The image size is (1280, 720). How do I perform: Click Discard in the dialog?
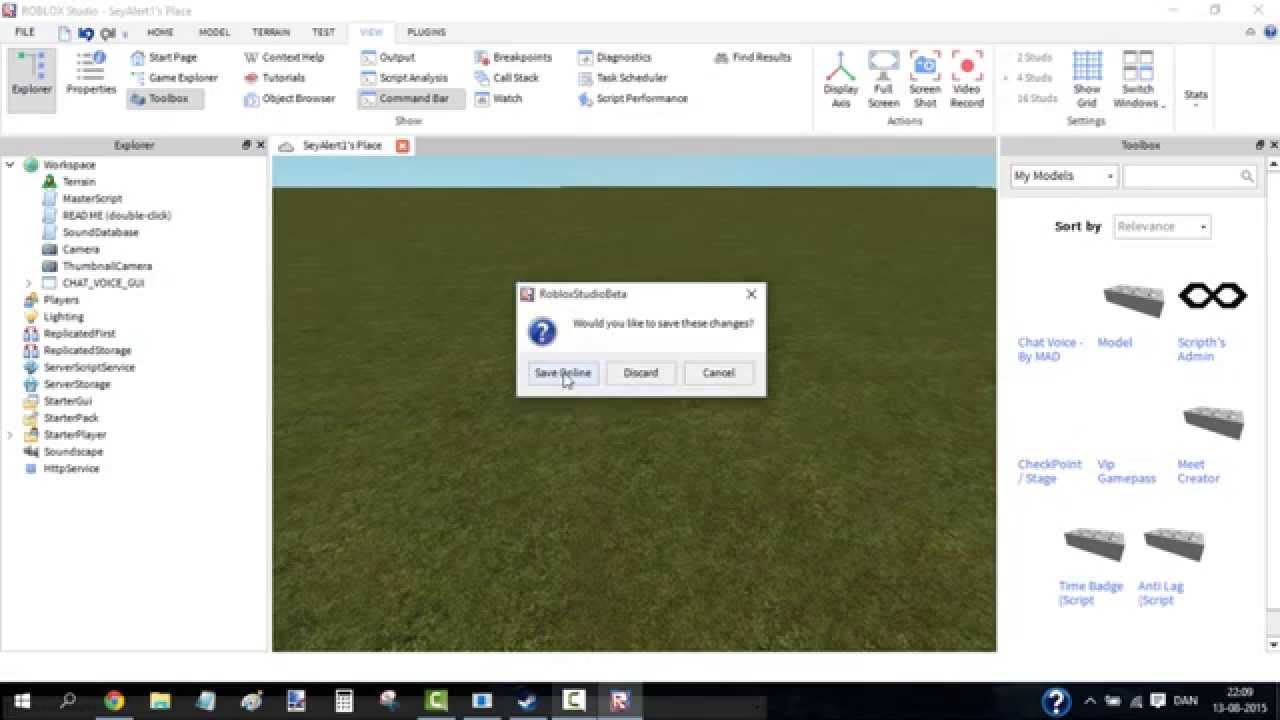click(641, 373)
